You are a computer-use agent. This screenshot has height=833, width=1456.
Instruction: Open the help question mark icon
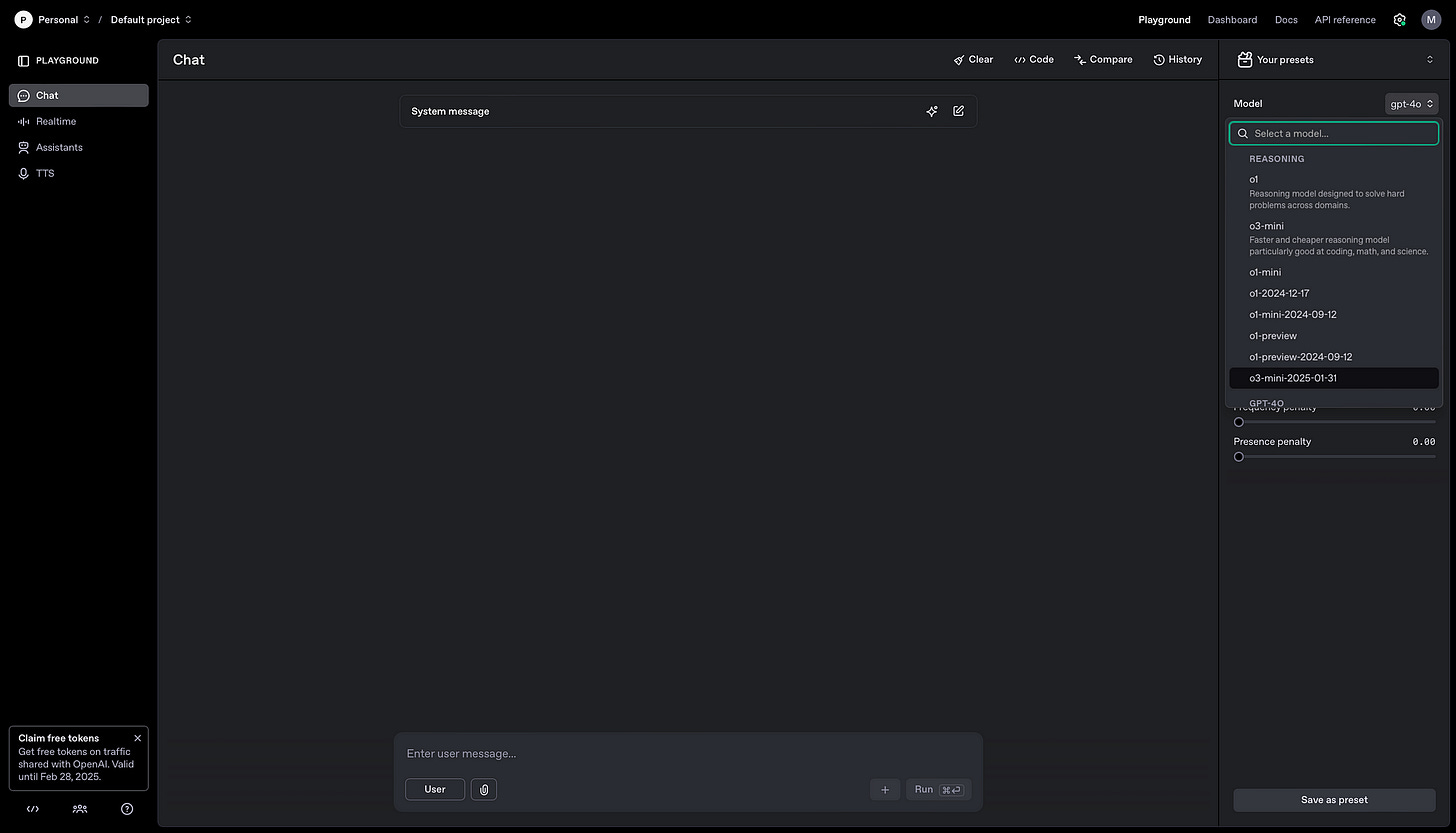pos(127,809)
